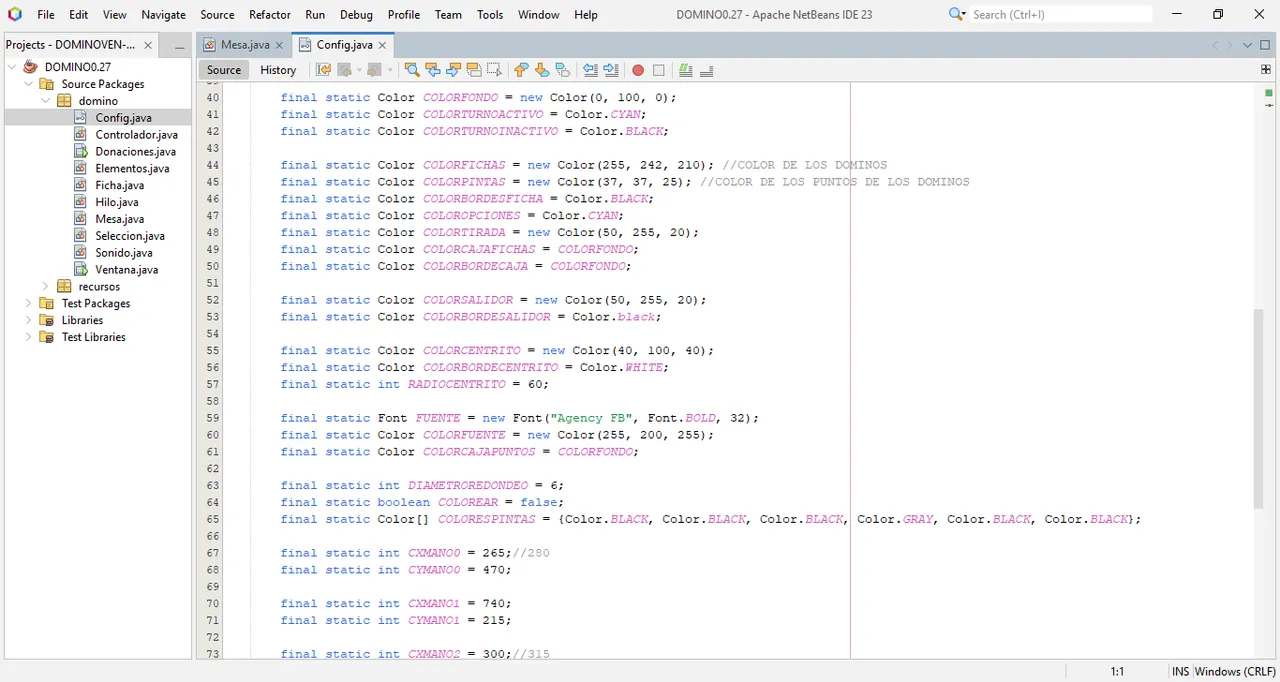Viewport: 1280px width, 682px height.
Task: Expand the recursos package node
Action: tap(46, 287)
